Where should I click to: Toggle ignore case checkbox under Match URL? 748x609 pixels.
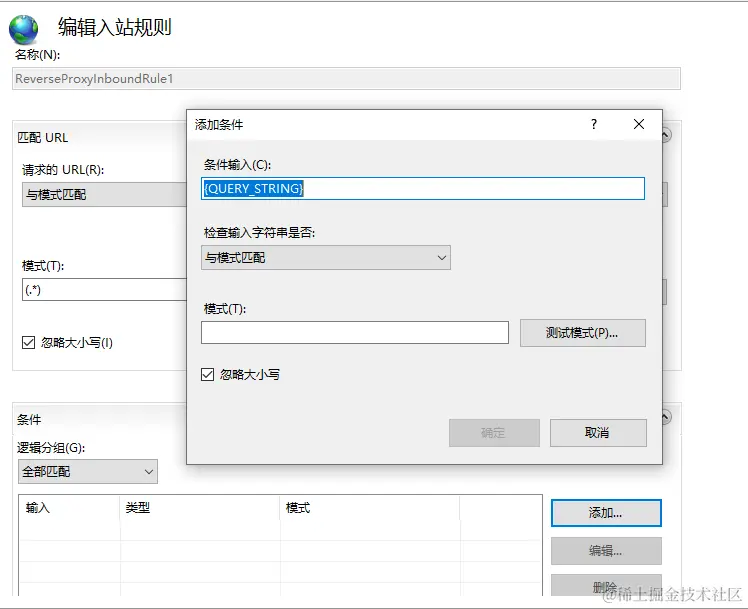29,342
